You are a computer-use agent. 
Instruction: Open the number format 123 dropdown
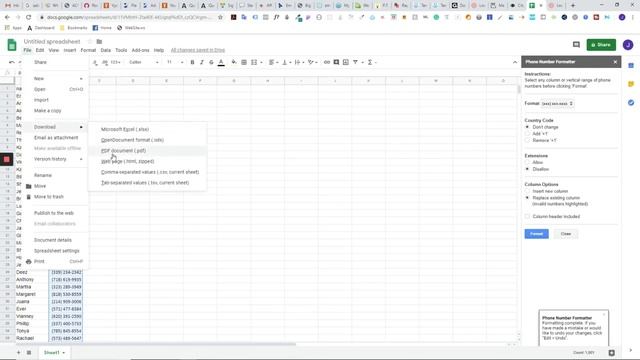pyautogui.click(x=116, y=62)
